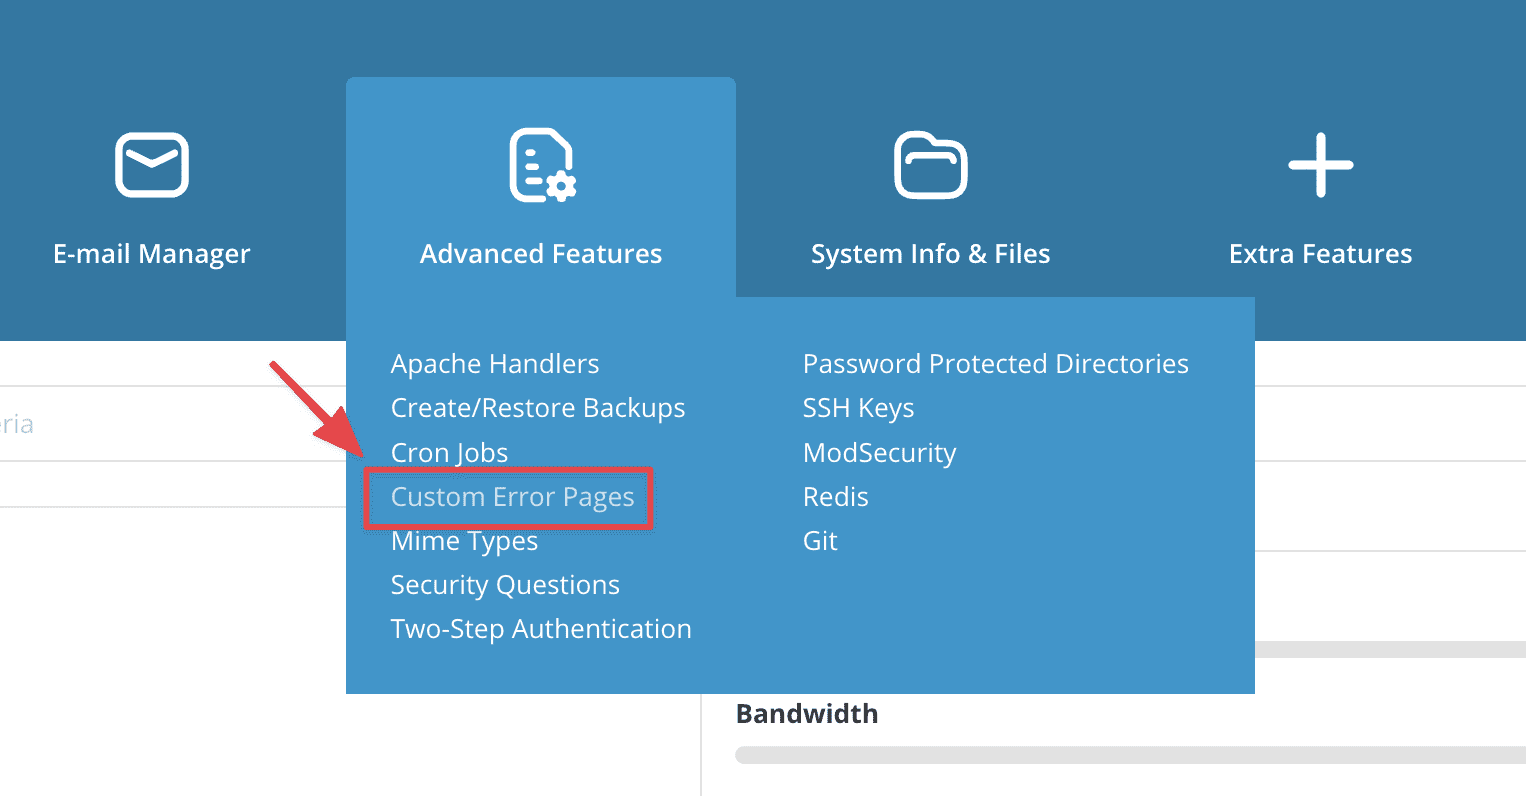
Task: Open Create/Restore Backups
Action: pos(537,407)
